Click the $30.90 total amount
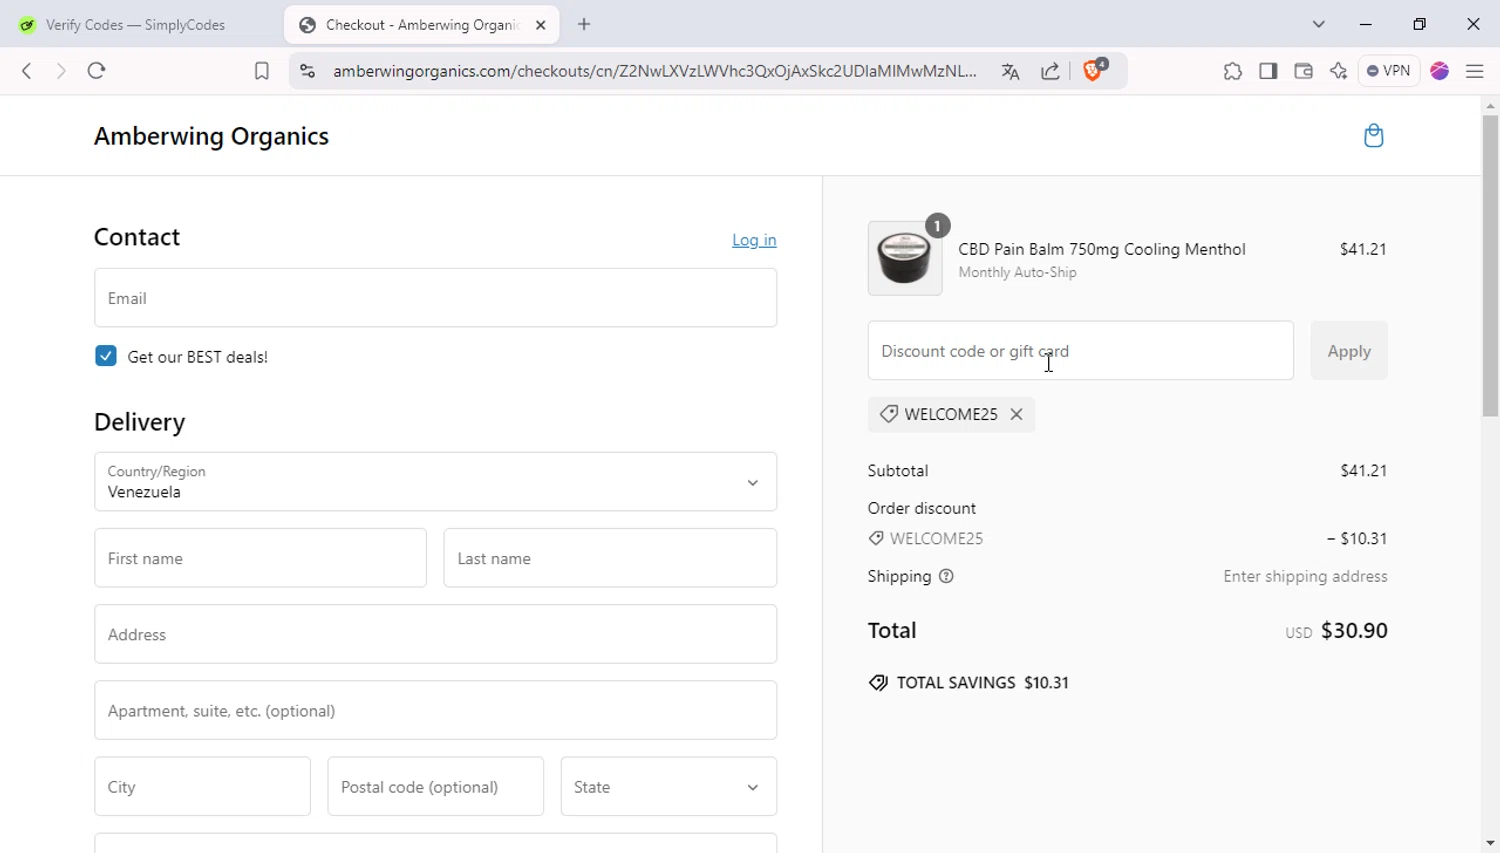This screenshot has width=1500, height=853. [1354, 631]
